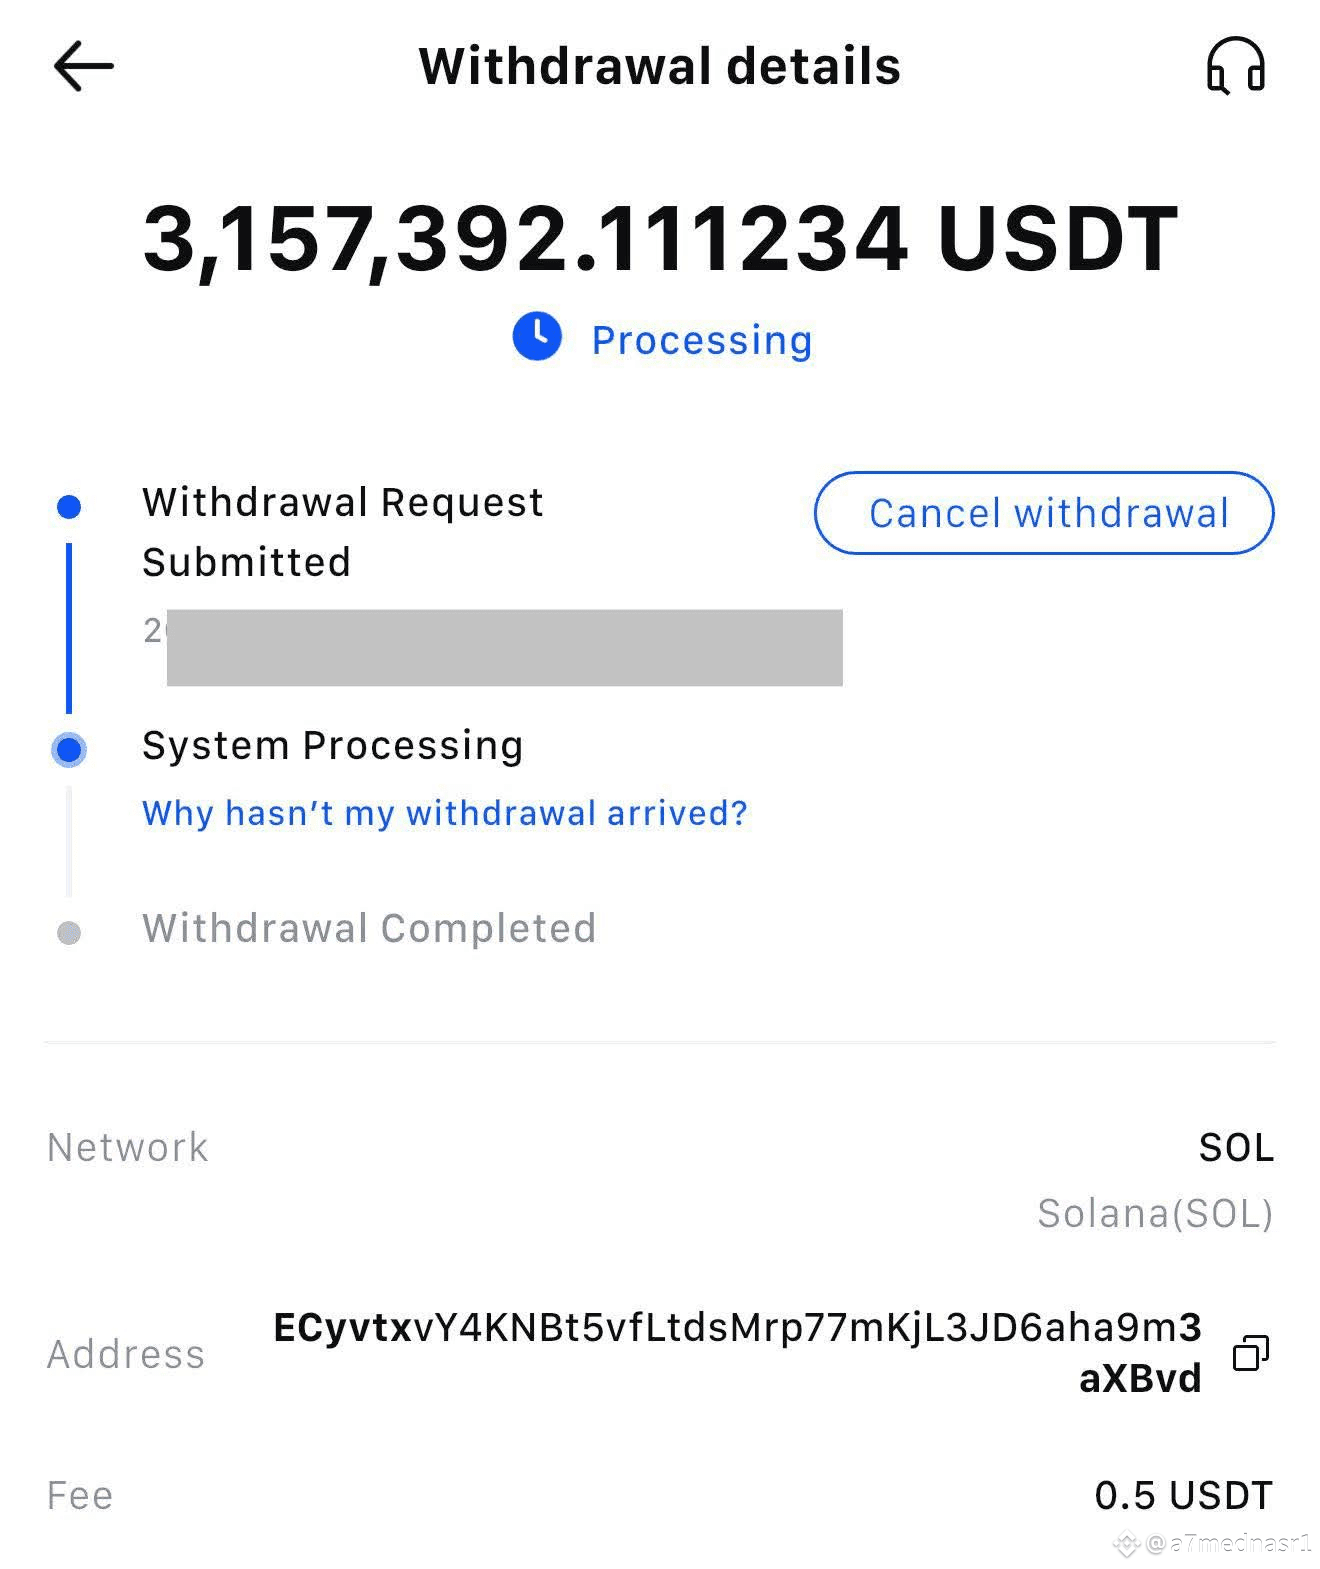
Task: Tap the grey redacted timestamp bar
Action: (504, 648)
